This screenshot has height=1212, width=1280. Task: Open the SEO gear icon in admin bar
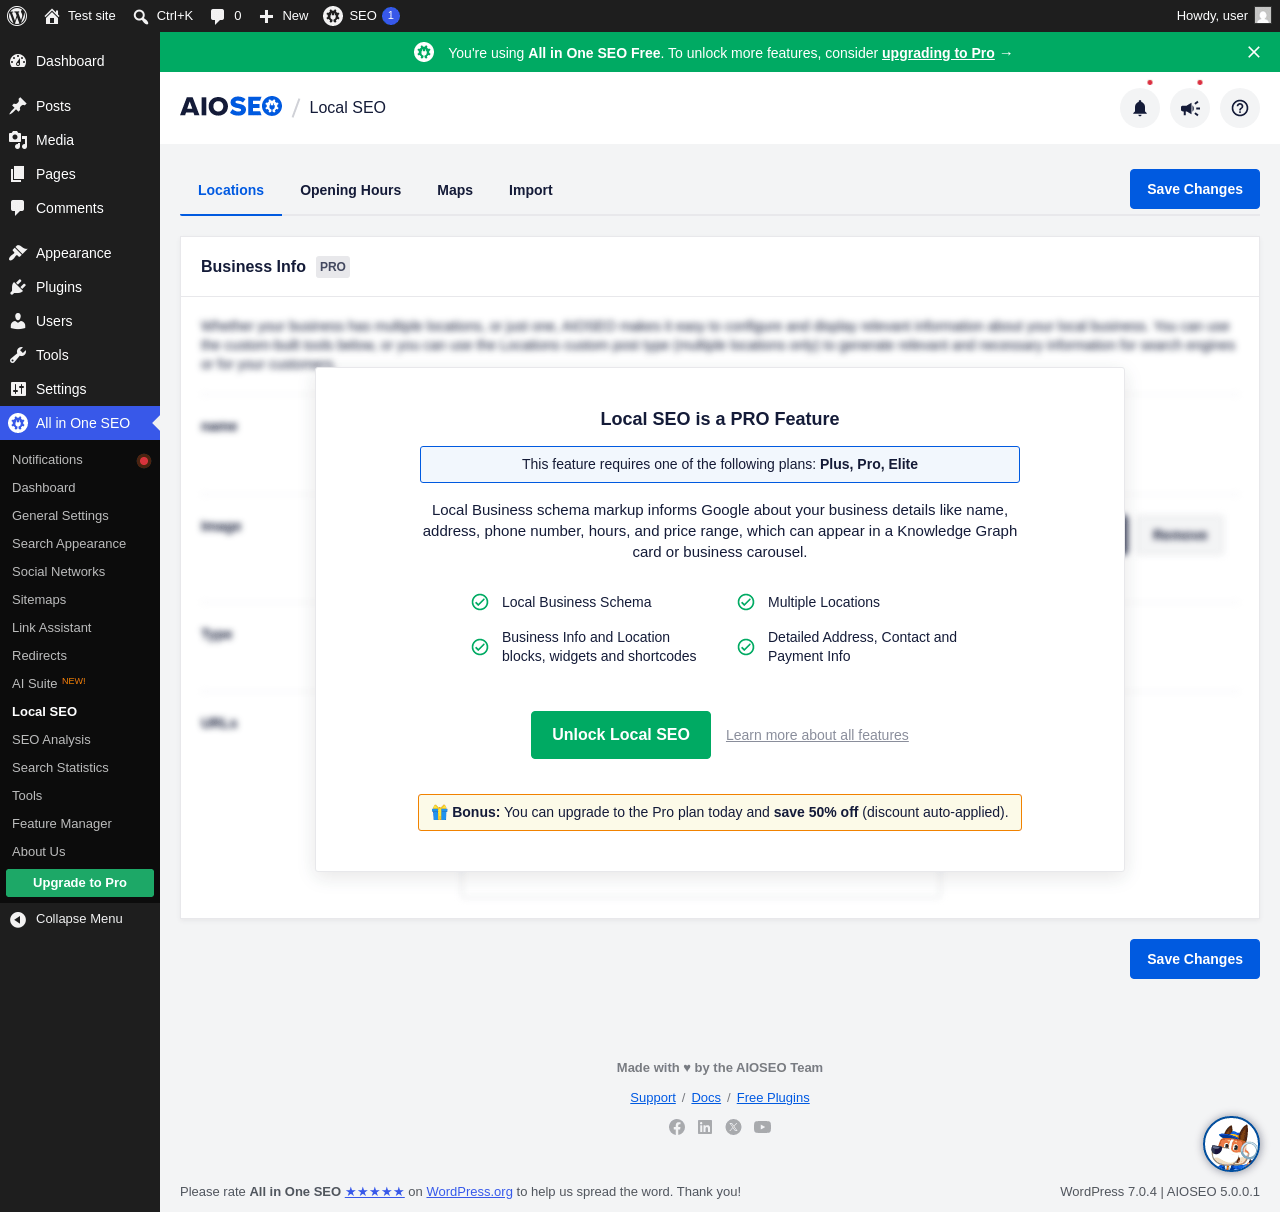click(333, 16)
